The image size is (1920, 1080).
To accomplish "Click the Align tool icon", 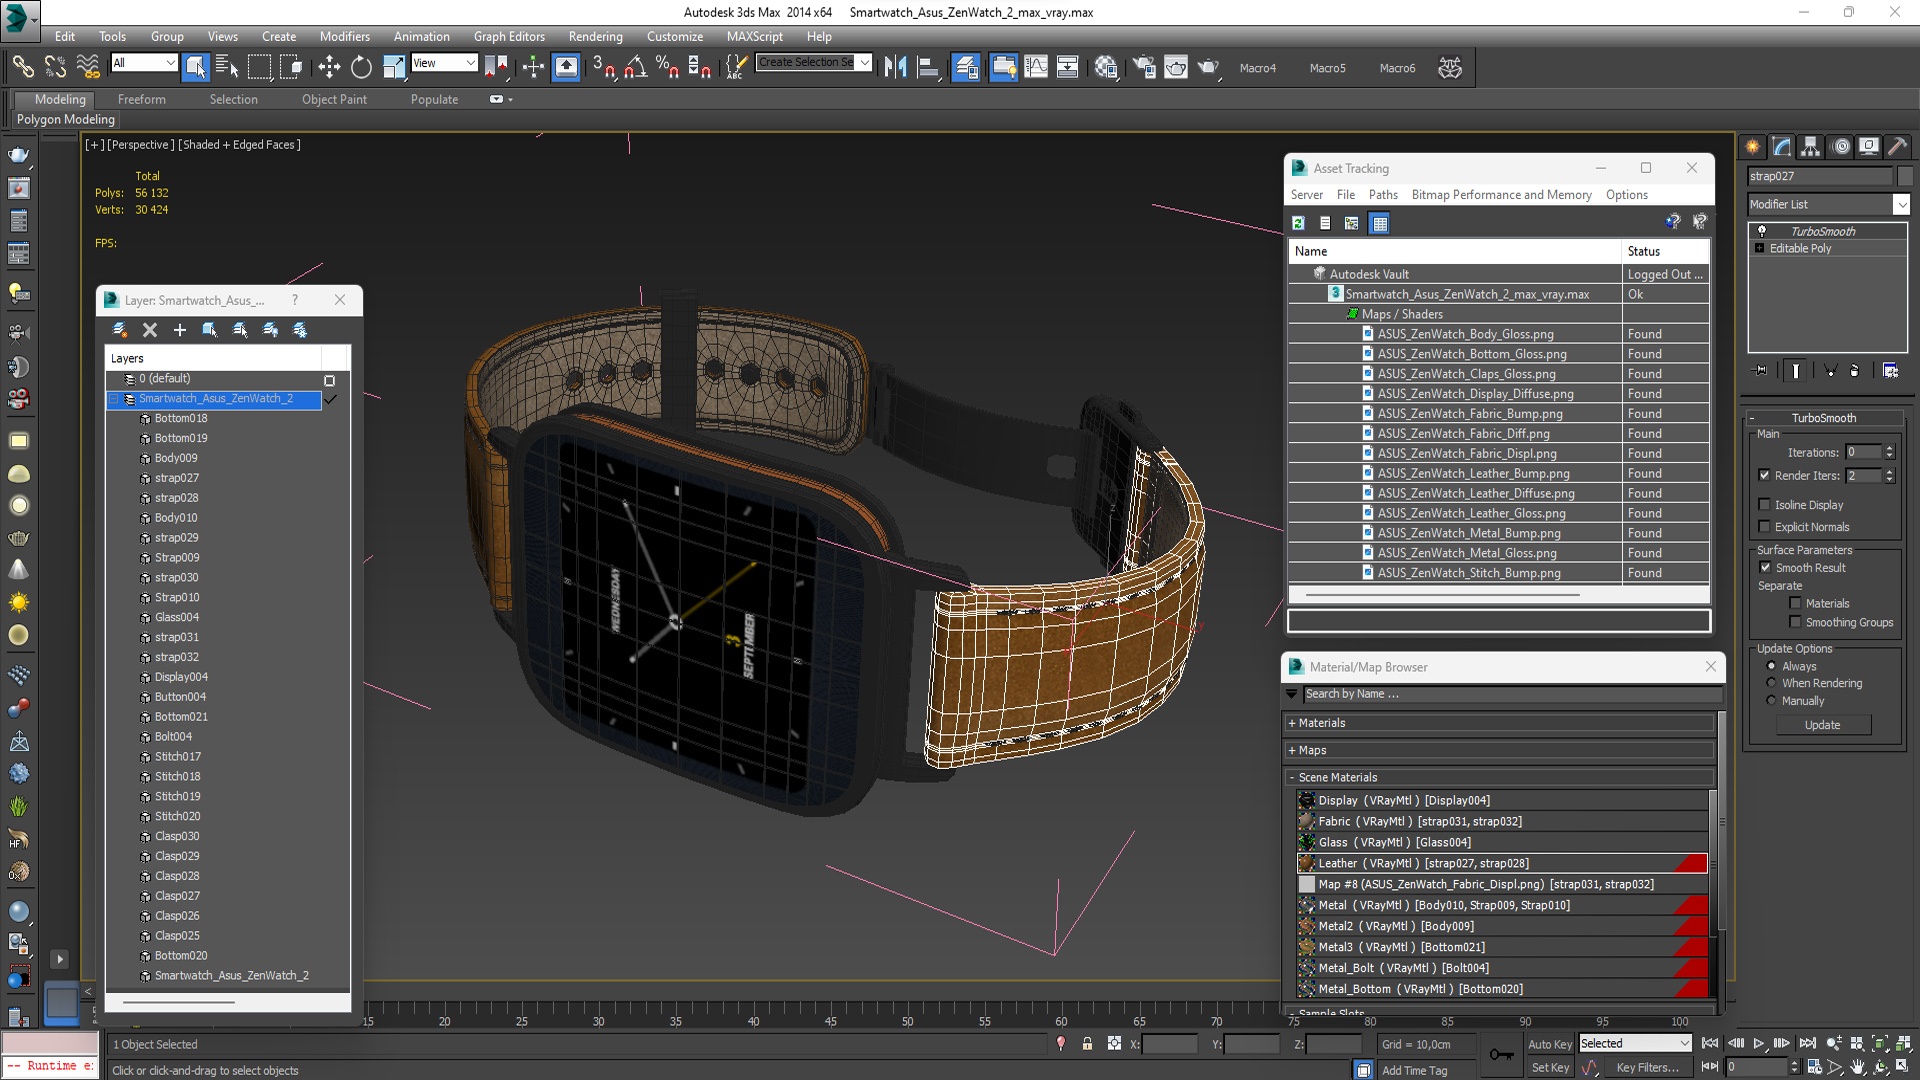I will pos(929,67).
